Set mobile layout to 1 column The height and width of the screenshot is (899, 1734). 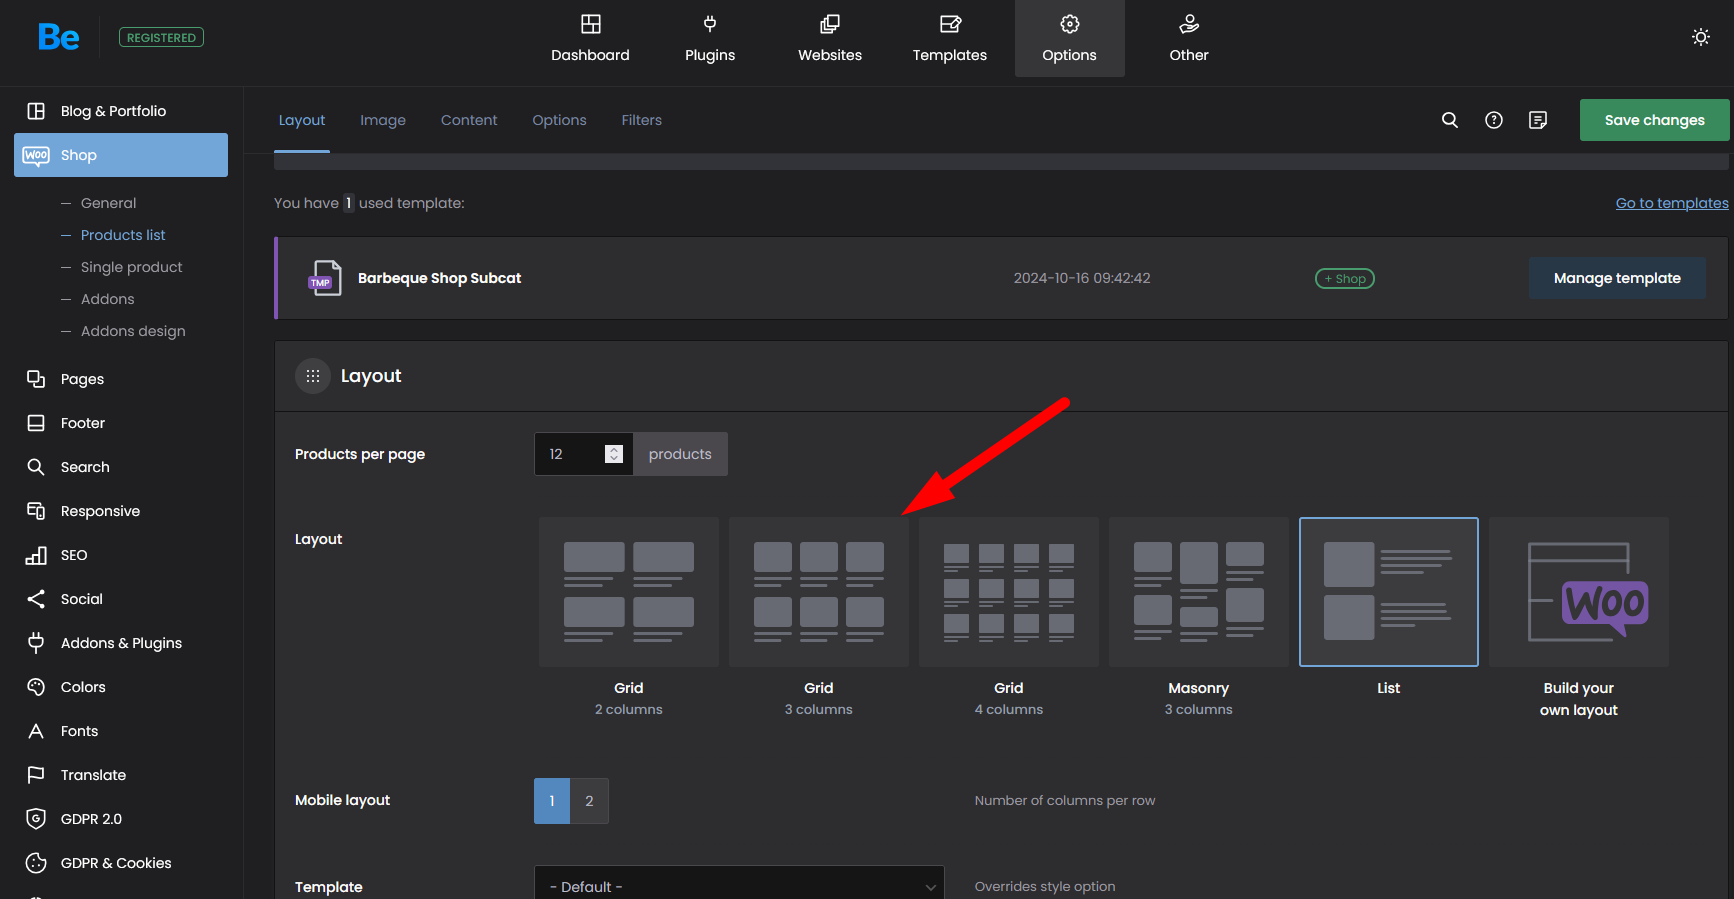[x=552, y=801]
